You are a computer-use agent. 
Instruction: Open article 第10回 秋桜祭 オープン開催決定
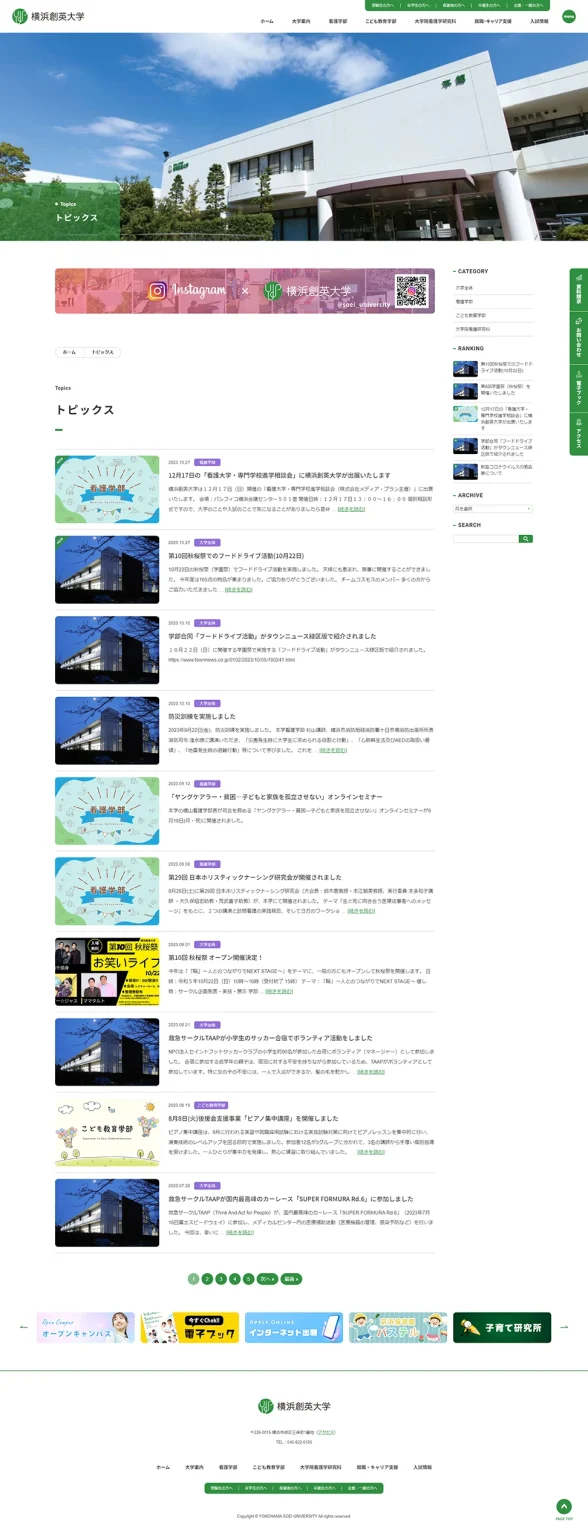point(215,957)
